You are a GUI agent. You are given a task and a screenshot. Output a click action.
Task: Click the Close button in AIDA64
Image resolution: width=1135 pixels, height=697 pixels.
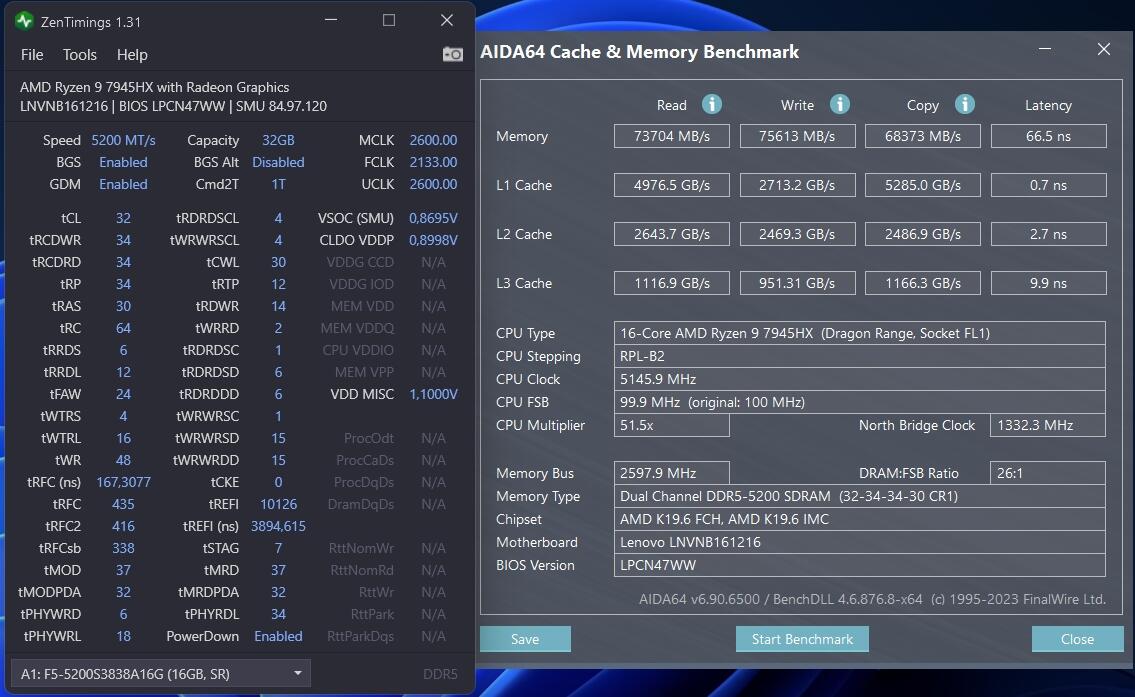click(1077, 639)
